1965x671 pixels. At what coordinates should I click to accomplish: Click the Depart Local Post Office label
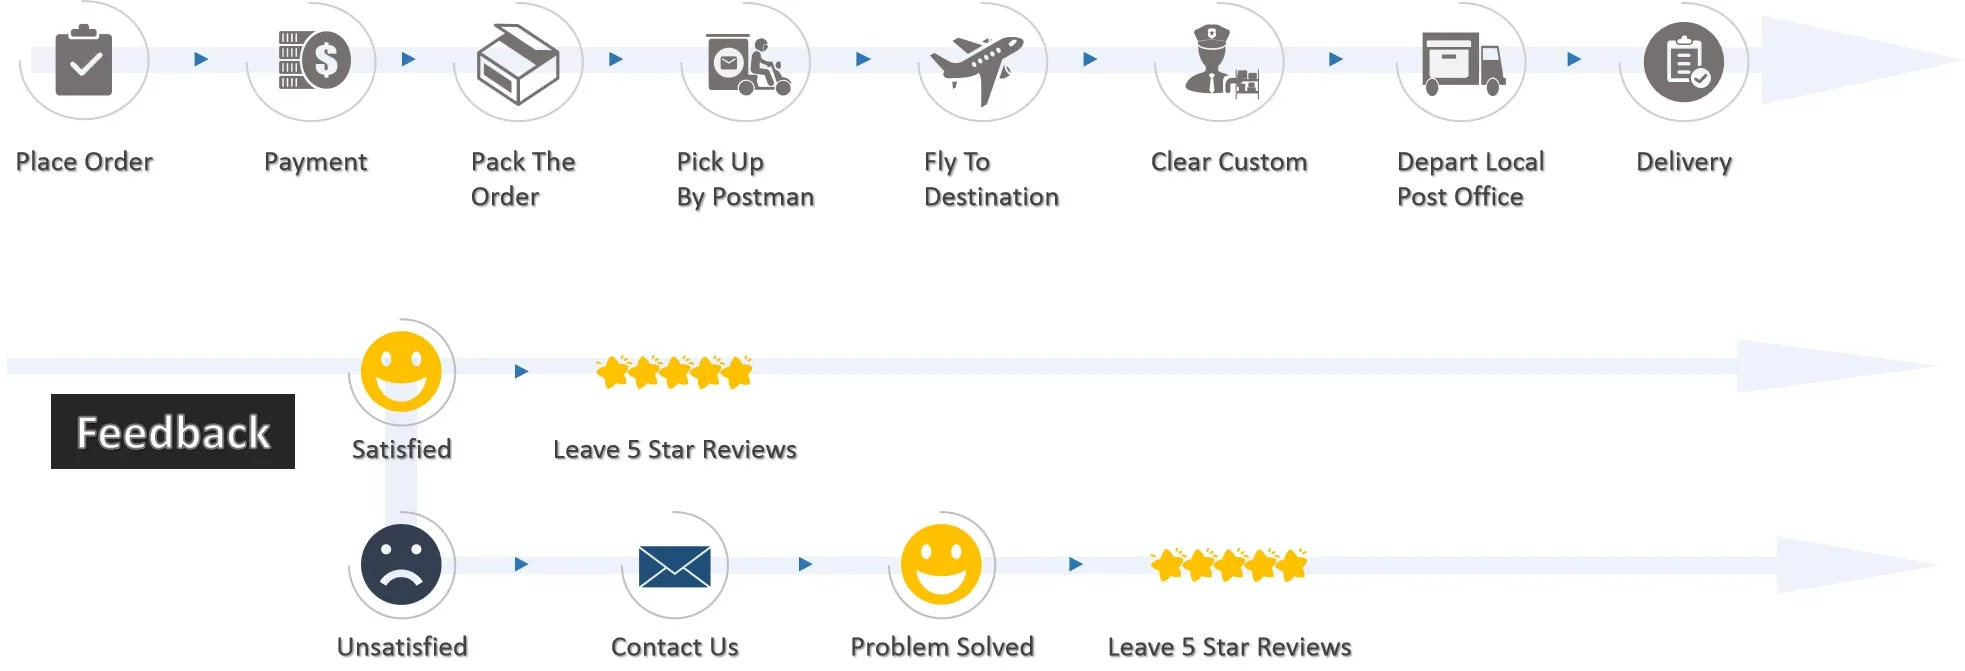tap(1470, 179)
